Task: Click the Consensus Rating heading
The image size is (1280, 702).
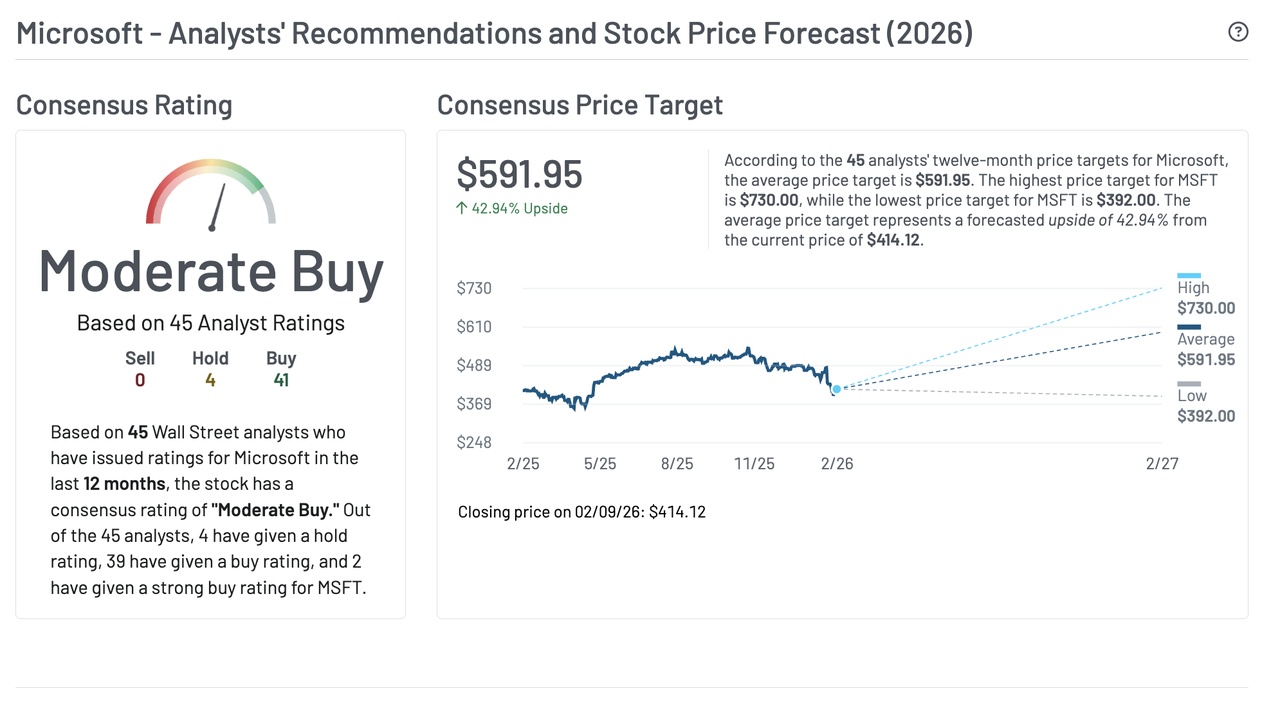Action: (x=124, y=105)
